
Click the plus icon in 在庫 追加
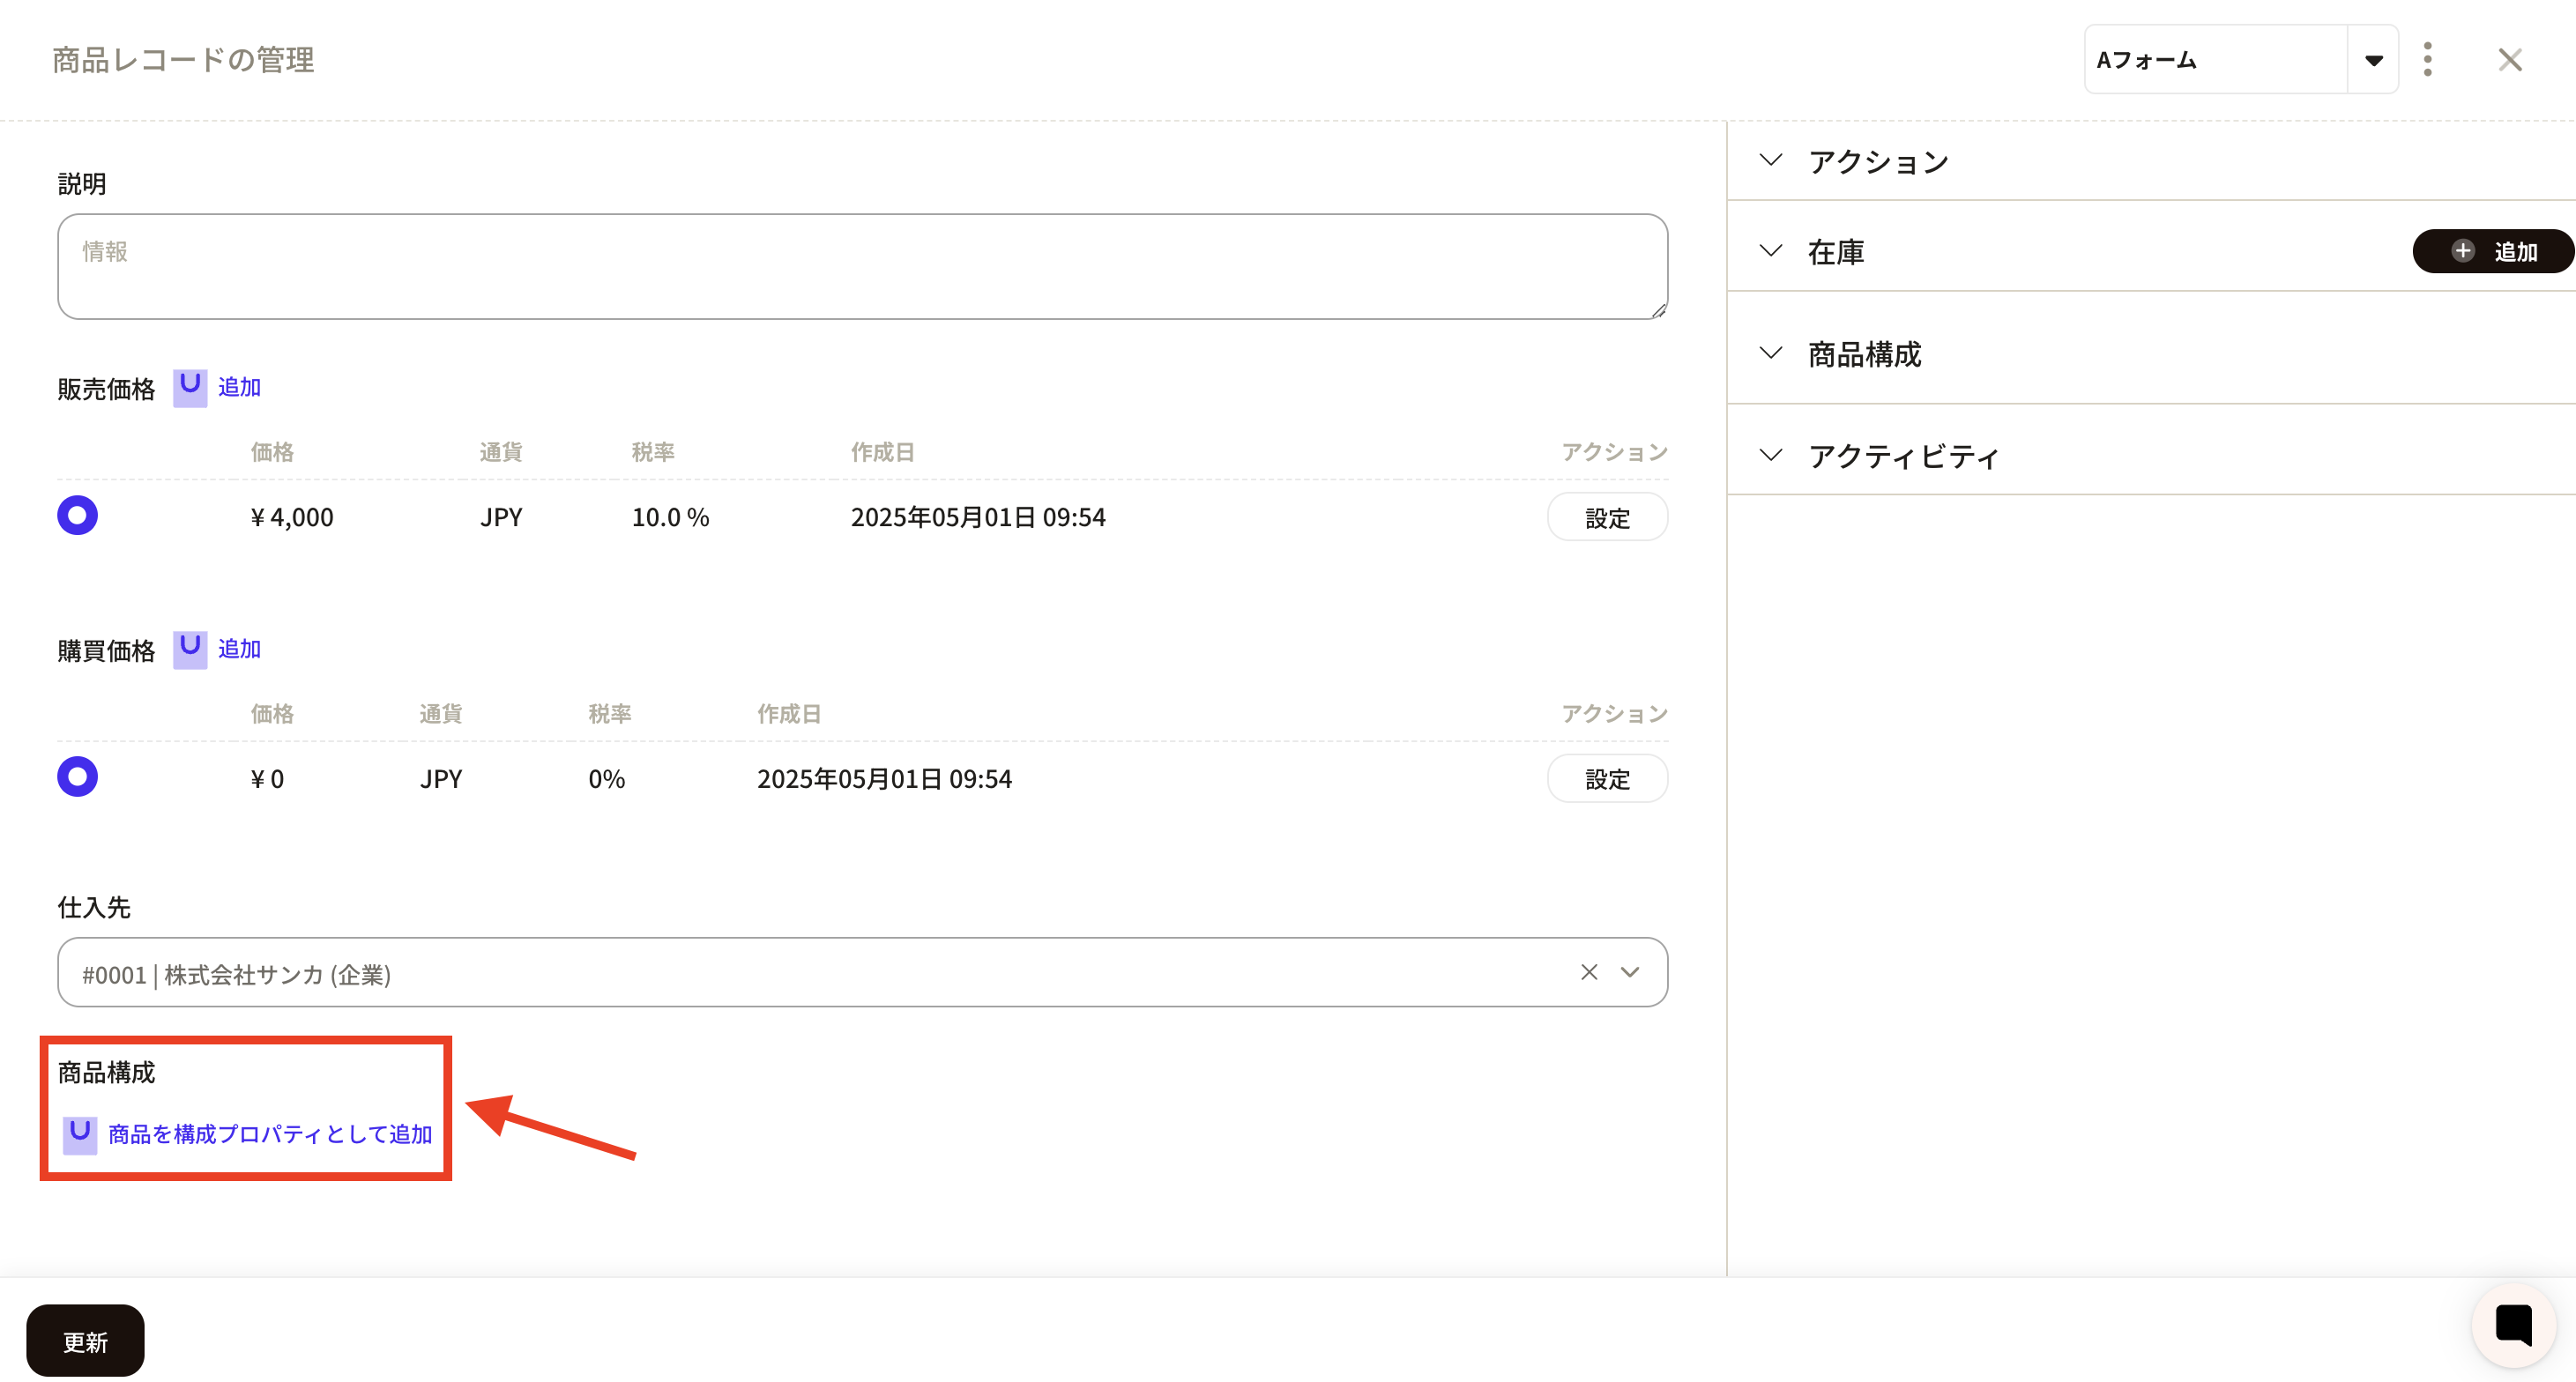2463,251
